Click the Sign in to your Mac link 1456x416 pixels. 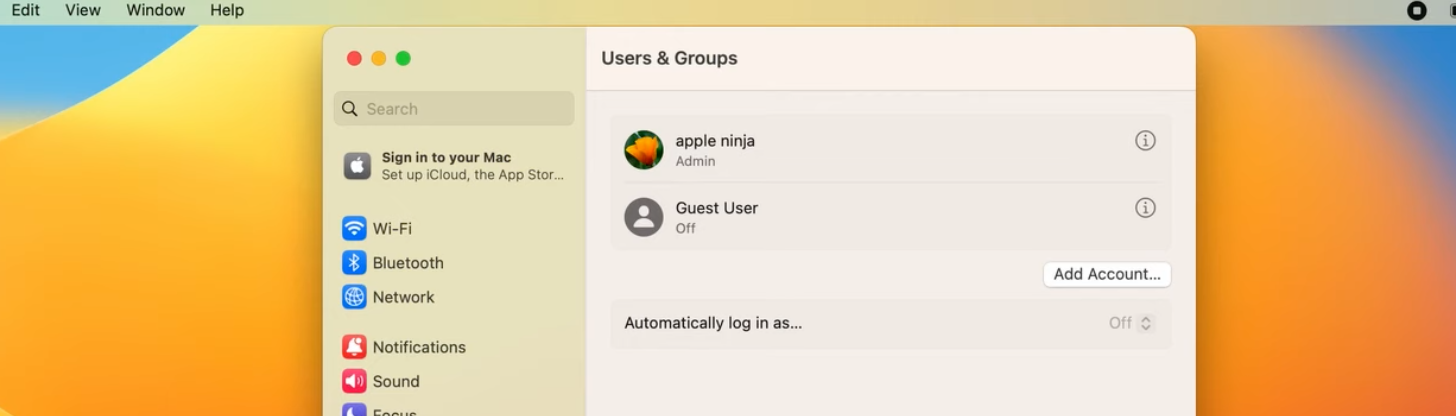(446, 158)
